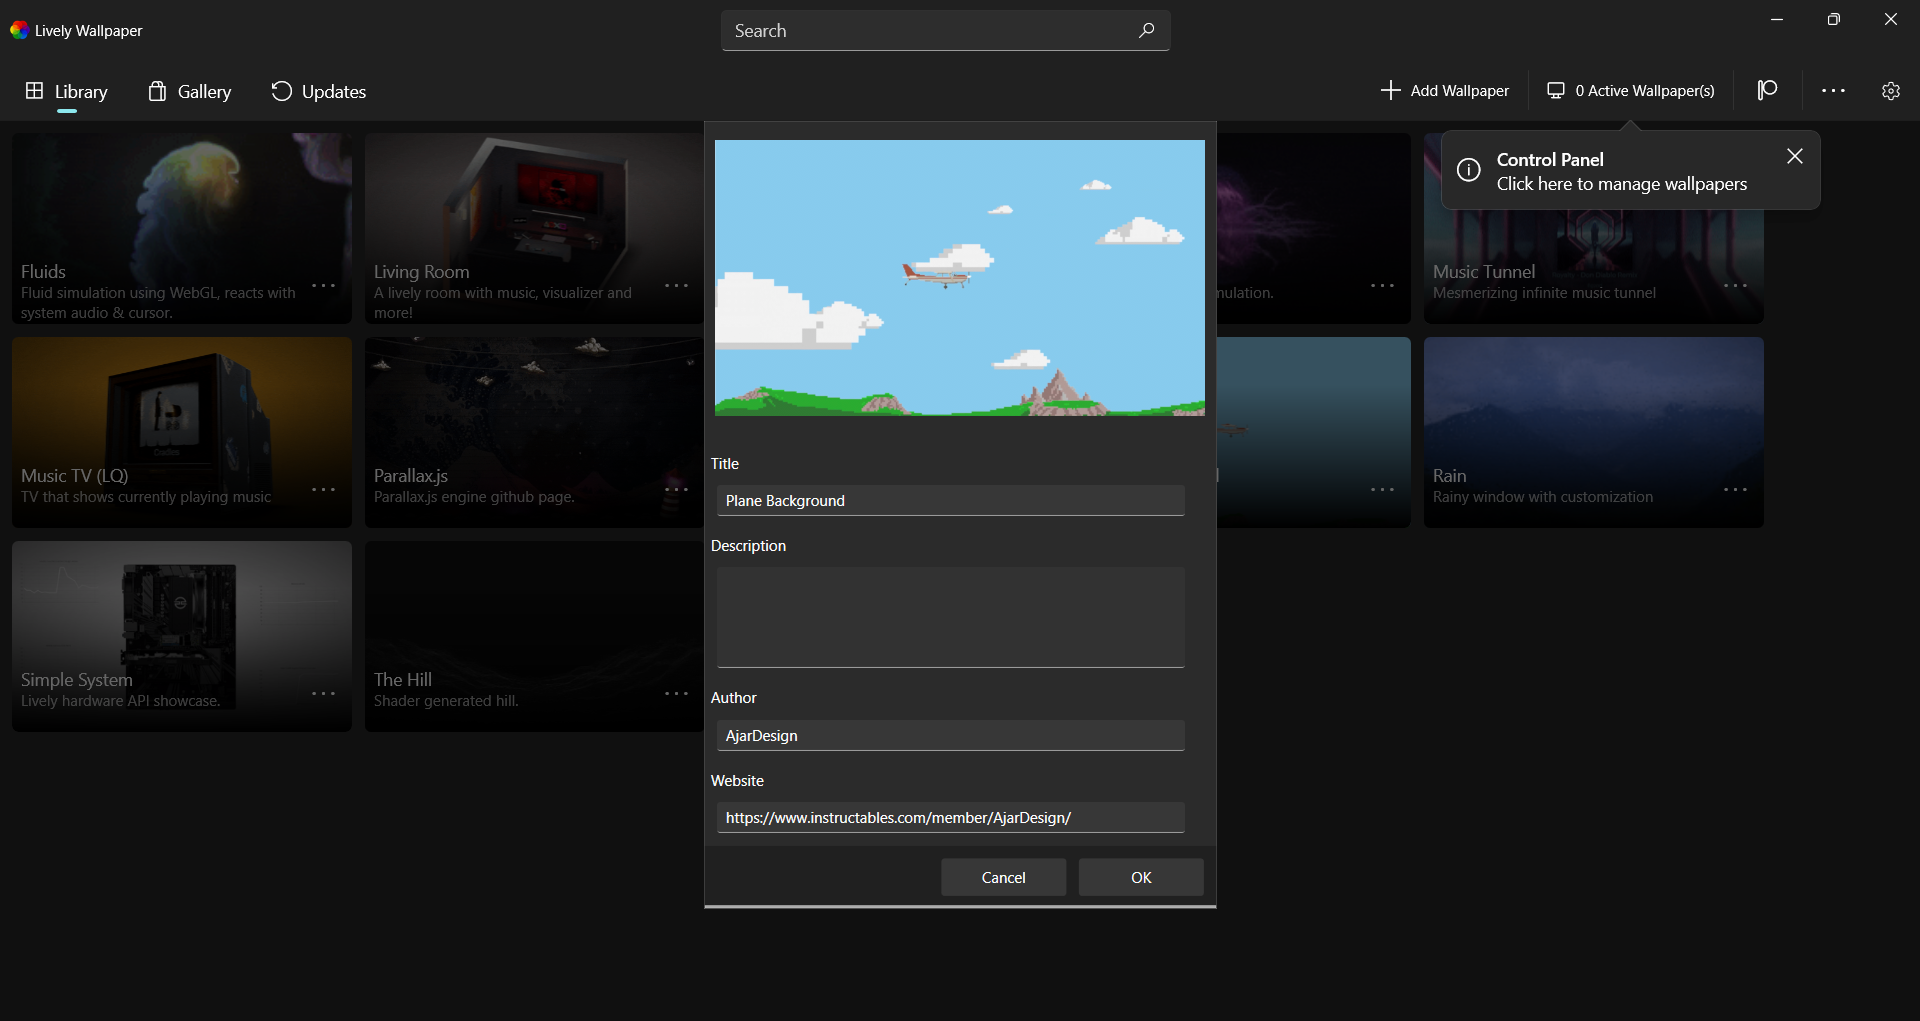Click the Control Panel tip text

click(x=1621, y=171)
